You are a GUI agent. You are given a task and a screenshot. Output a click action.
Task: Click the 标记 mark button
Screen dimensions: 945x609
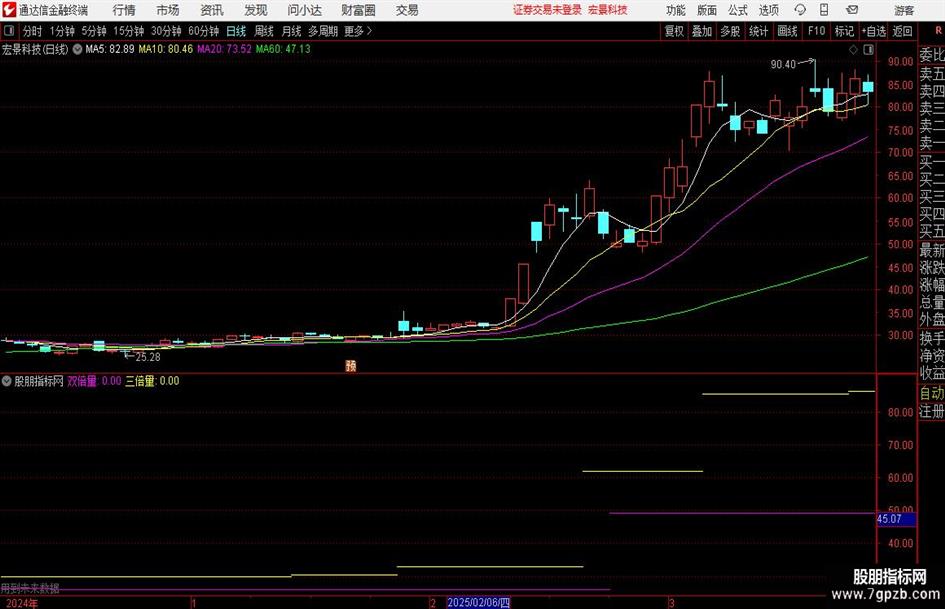(x=844, y=31)
